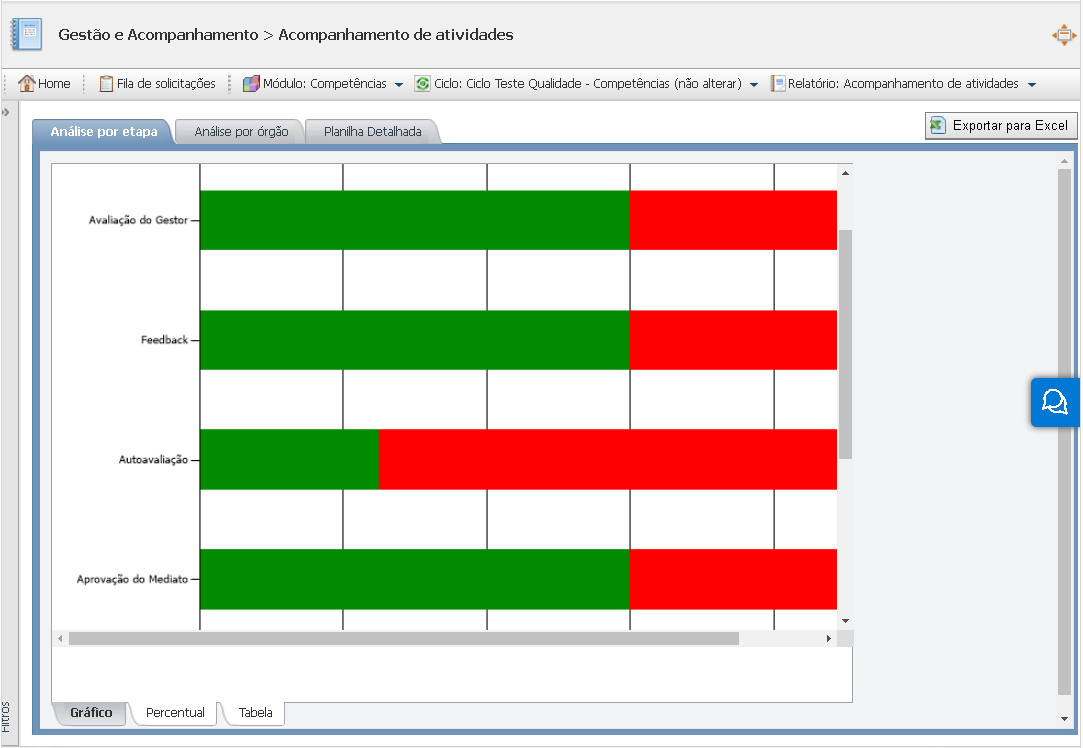Viewport: 1083px width, 748px height.
Task: Switch to the Tabela bottom tab
Action: pos(255,713)
